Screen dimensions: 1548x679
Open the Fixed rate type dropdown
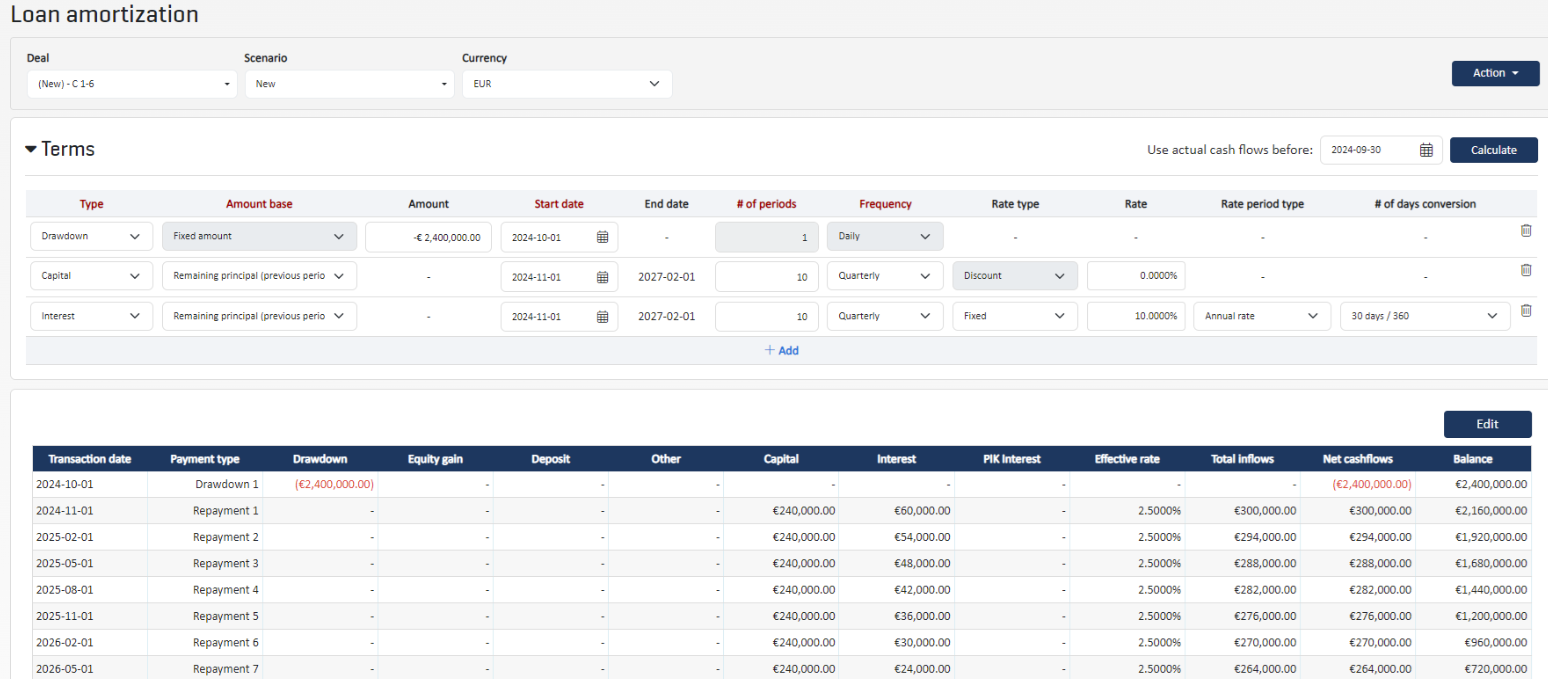pyautogui.click(x=1015, y=316)
